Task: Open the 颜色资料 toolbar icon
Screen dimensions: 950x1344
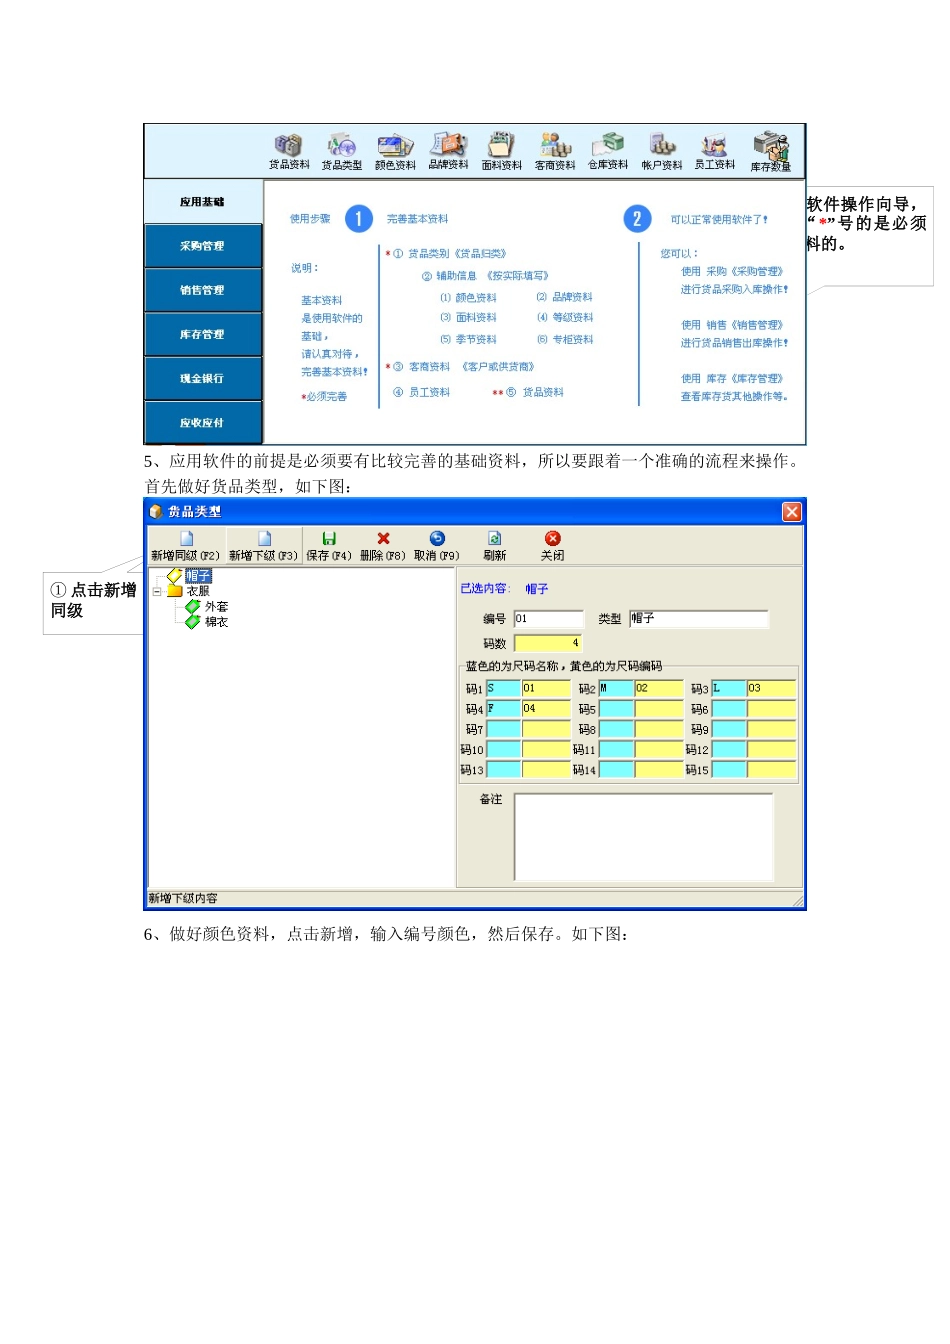Action: pyautogui.click(x=395, y=151)
